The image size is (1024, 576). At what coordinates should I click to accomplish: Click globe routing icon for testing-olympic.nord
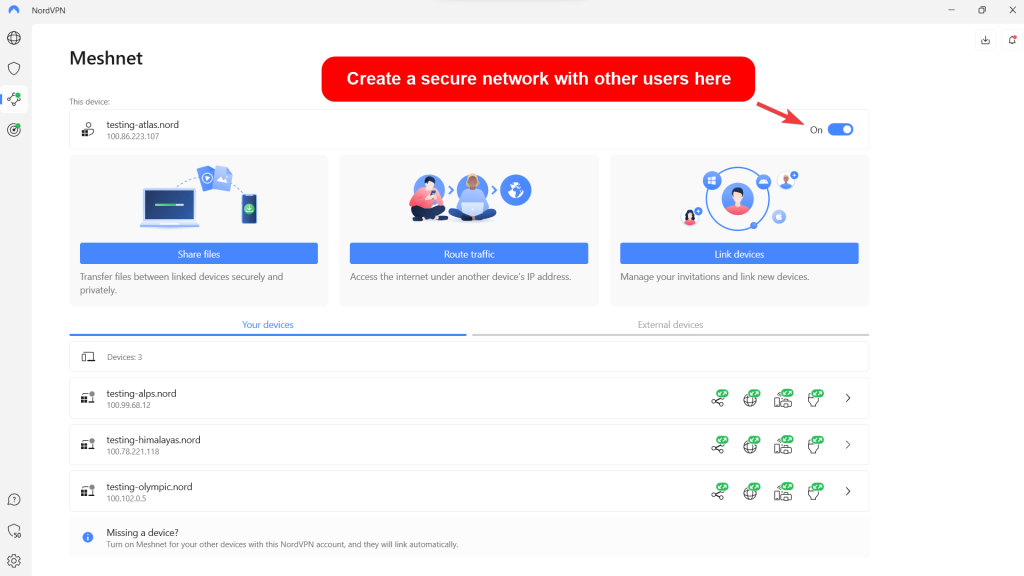751,491
